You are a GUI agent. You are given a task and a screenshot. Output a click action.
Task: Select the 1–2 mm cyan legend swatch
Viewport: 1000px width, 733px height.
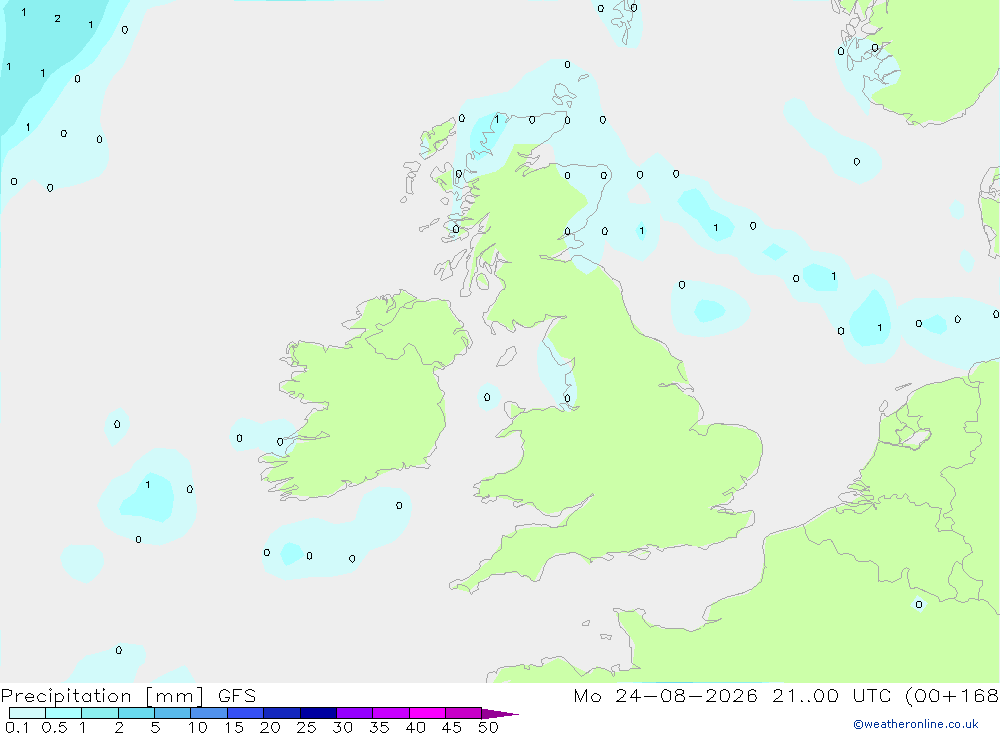click(x=100, y=713)
